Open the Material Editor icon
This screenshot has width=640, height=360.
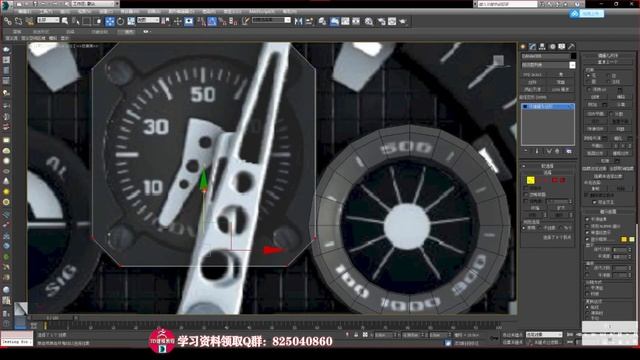369,21
